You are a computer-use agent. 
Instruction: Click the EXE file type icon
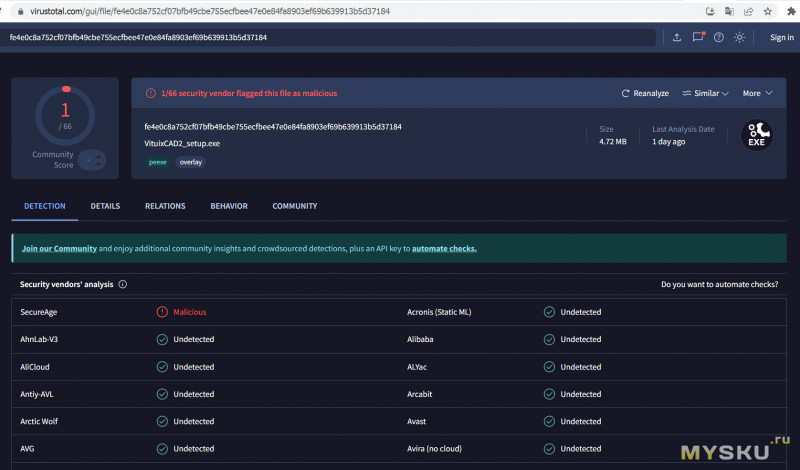click(x=756, y=135)
